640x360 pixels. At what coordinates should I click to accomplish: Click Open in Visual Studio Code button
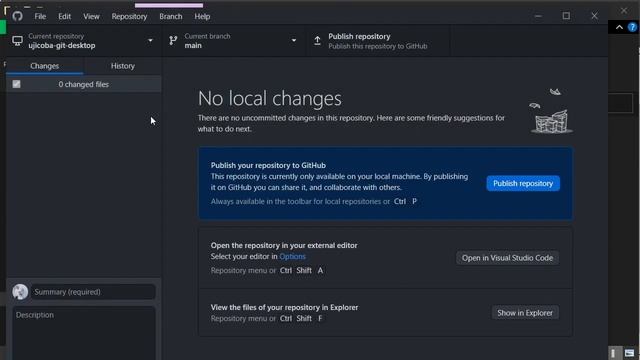507,258
